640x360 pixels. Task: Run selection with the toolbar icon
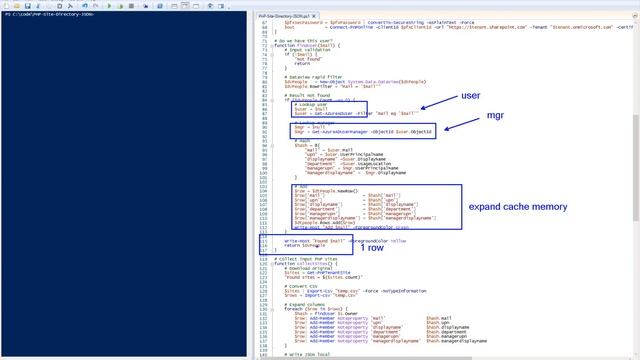tap(120, 6)
